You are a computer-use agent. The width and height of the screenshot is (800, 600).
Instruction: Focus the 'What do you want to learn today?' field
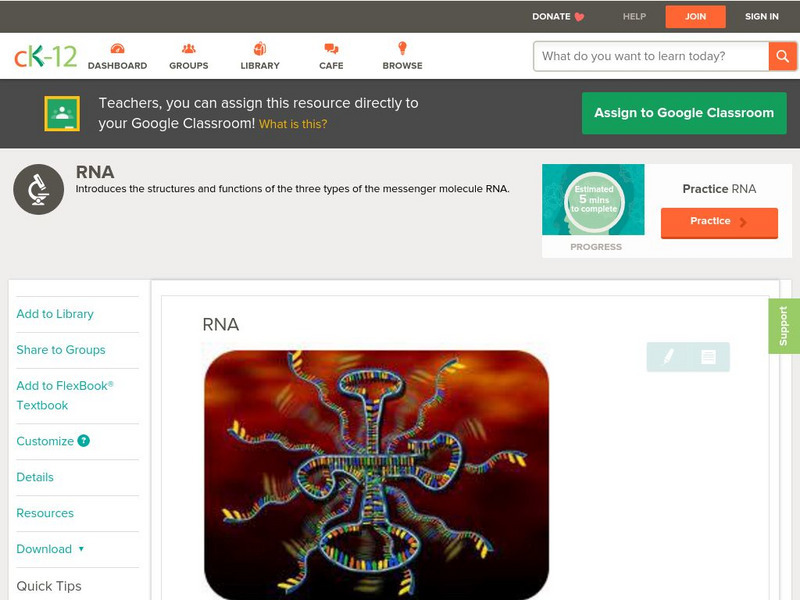coord(651,56)
